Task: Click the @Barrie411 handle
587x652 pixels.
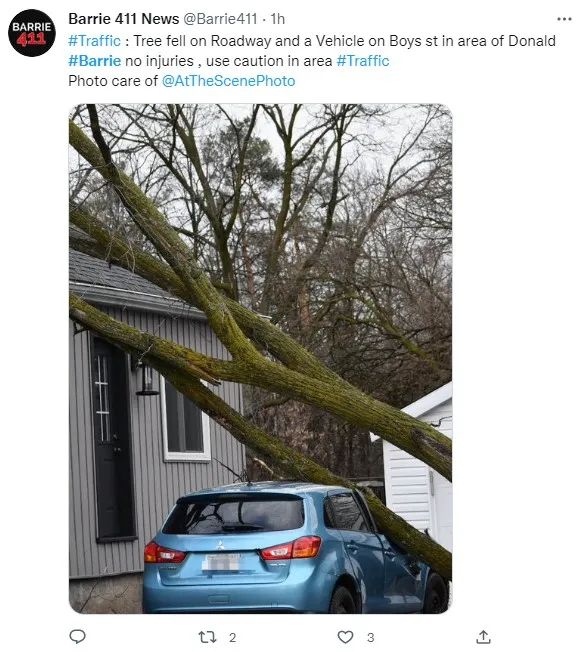Action: (220, 19)
